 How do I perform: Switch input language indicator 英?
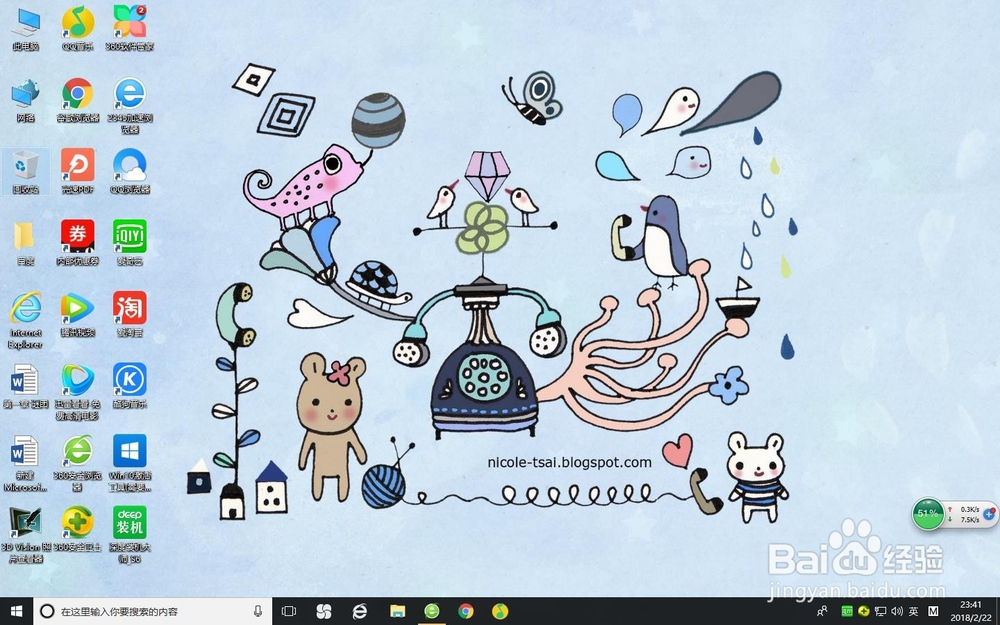(914, 611)
